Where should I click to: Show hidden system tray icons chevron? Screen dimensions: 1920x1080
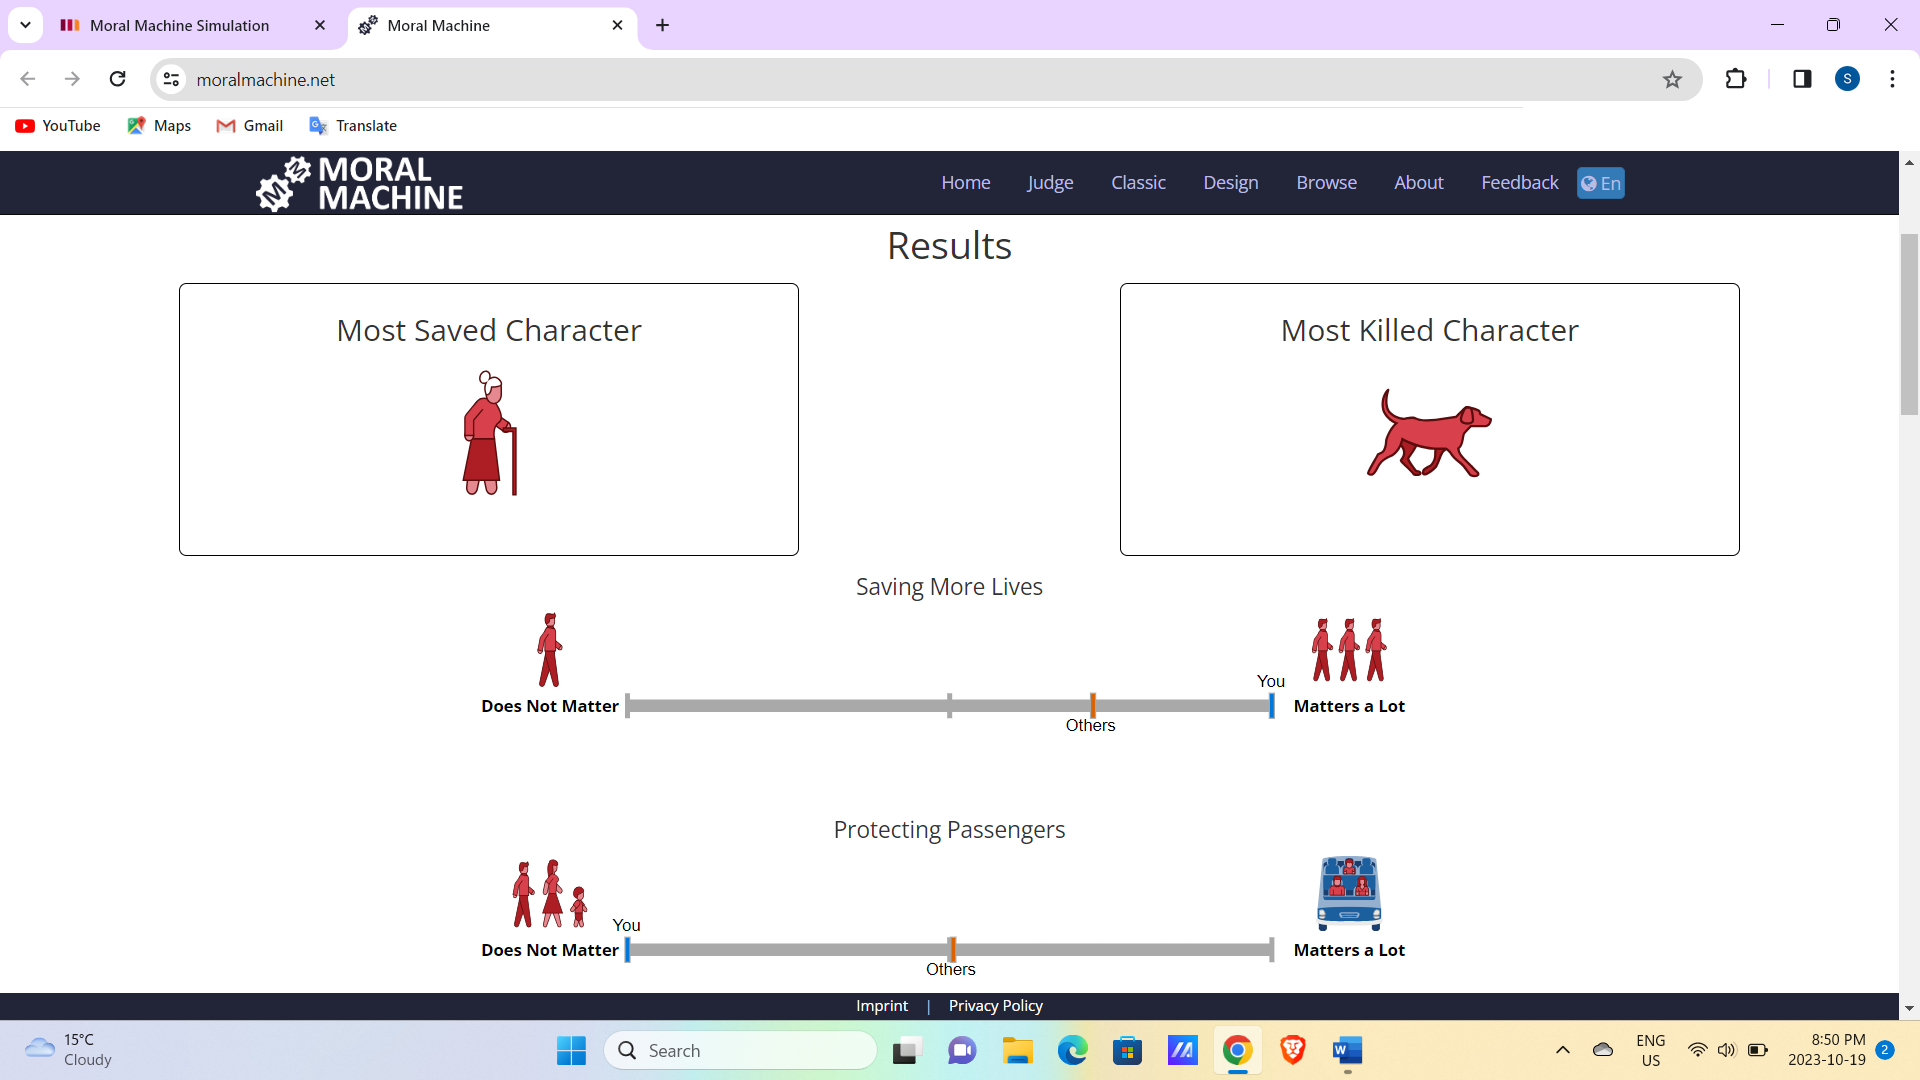(1562, 1050)
